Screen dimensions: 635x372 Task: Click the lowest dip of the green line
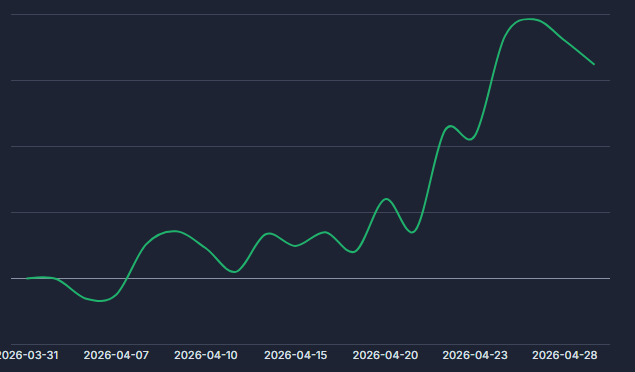coord(100,301)
